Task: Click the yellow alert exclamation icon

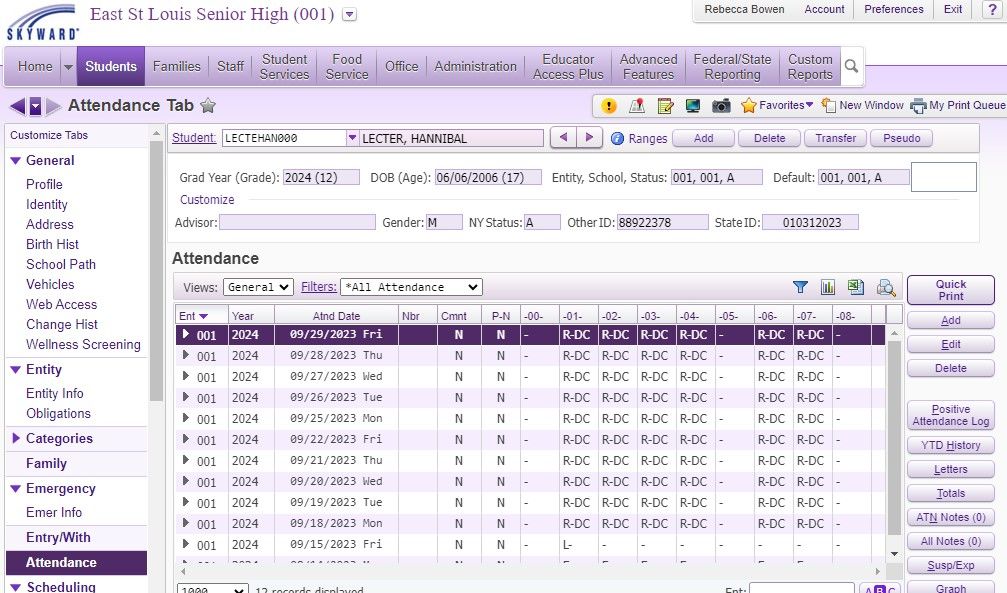Action: [x=609, y=105]
